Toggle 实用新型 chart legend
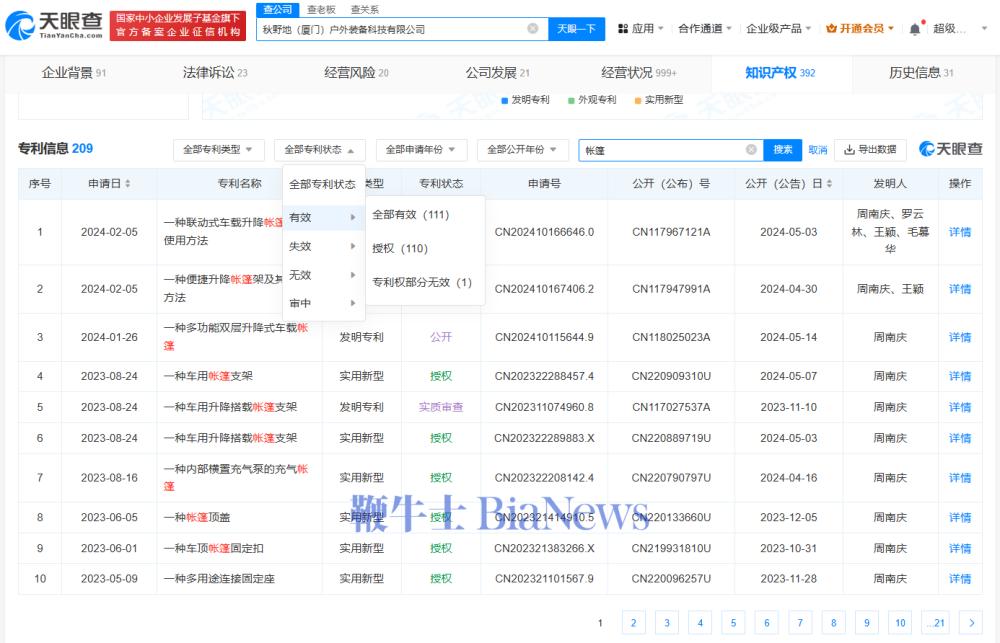 [659, 100]
